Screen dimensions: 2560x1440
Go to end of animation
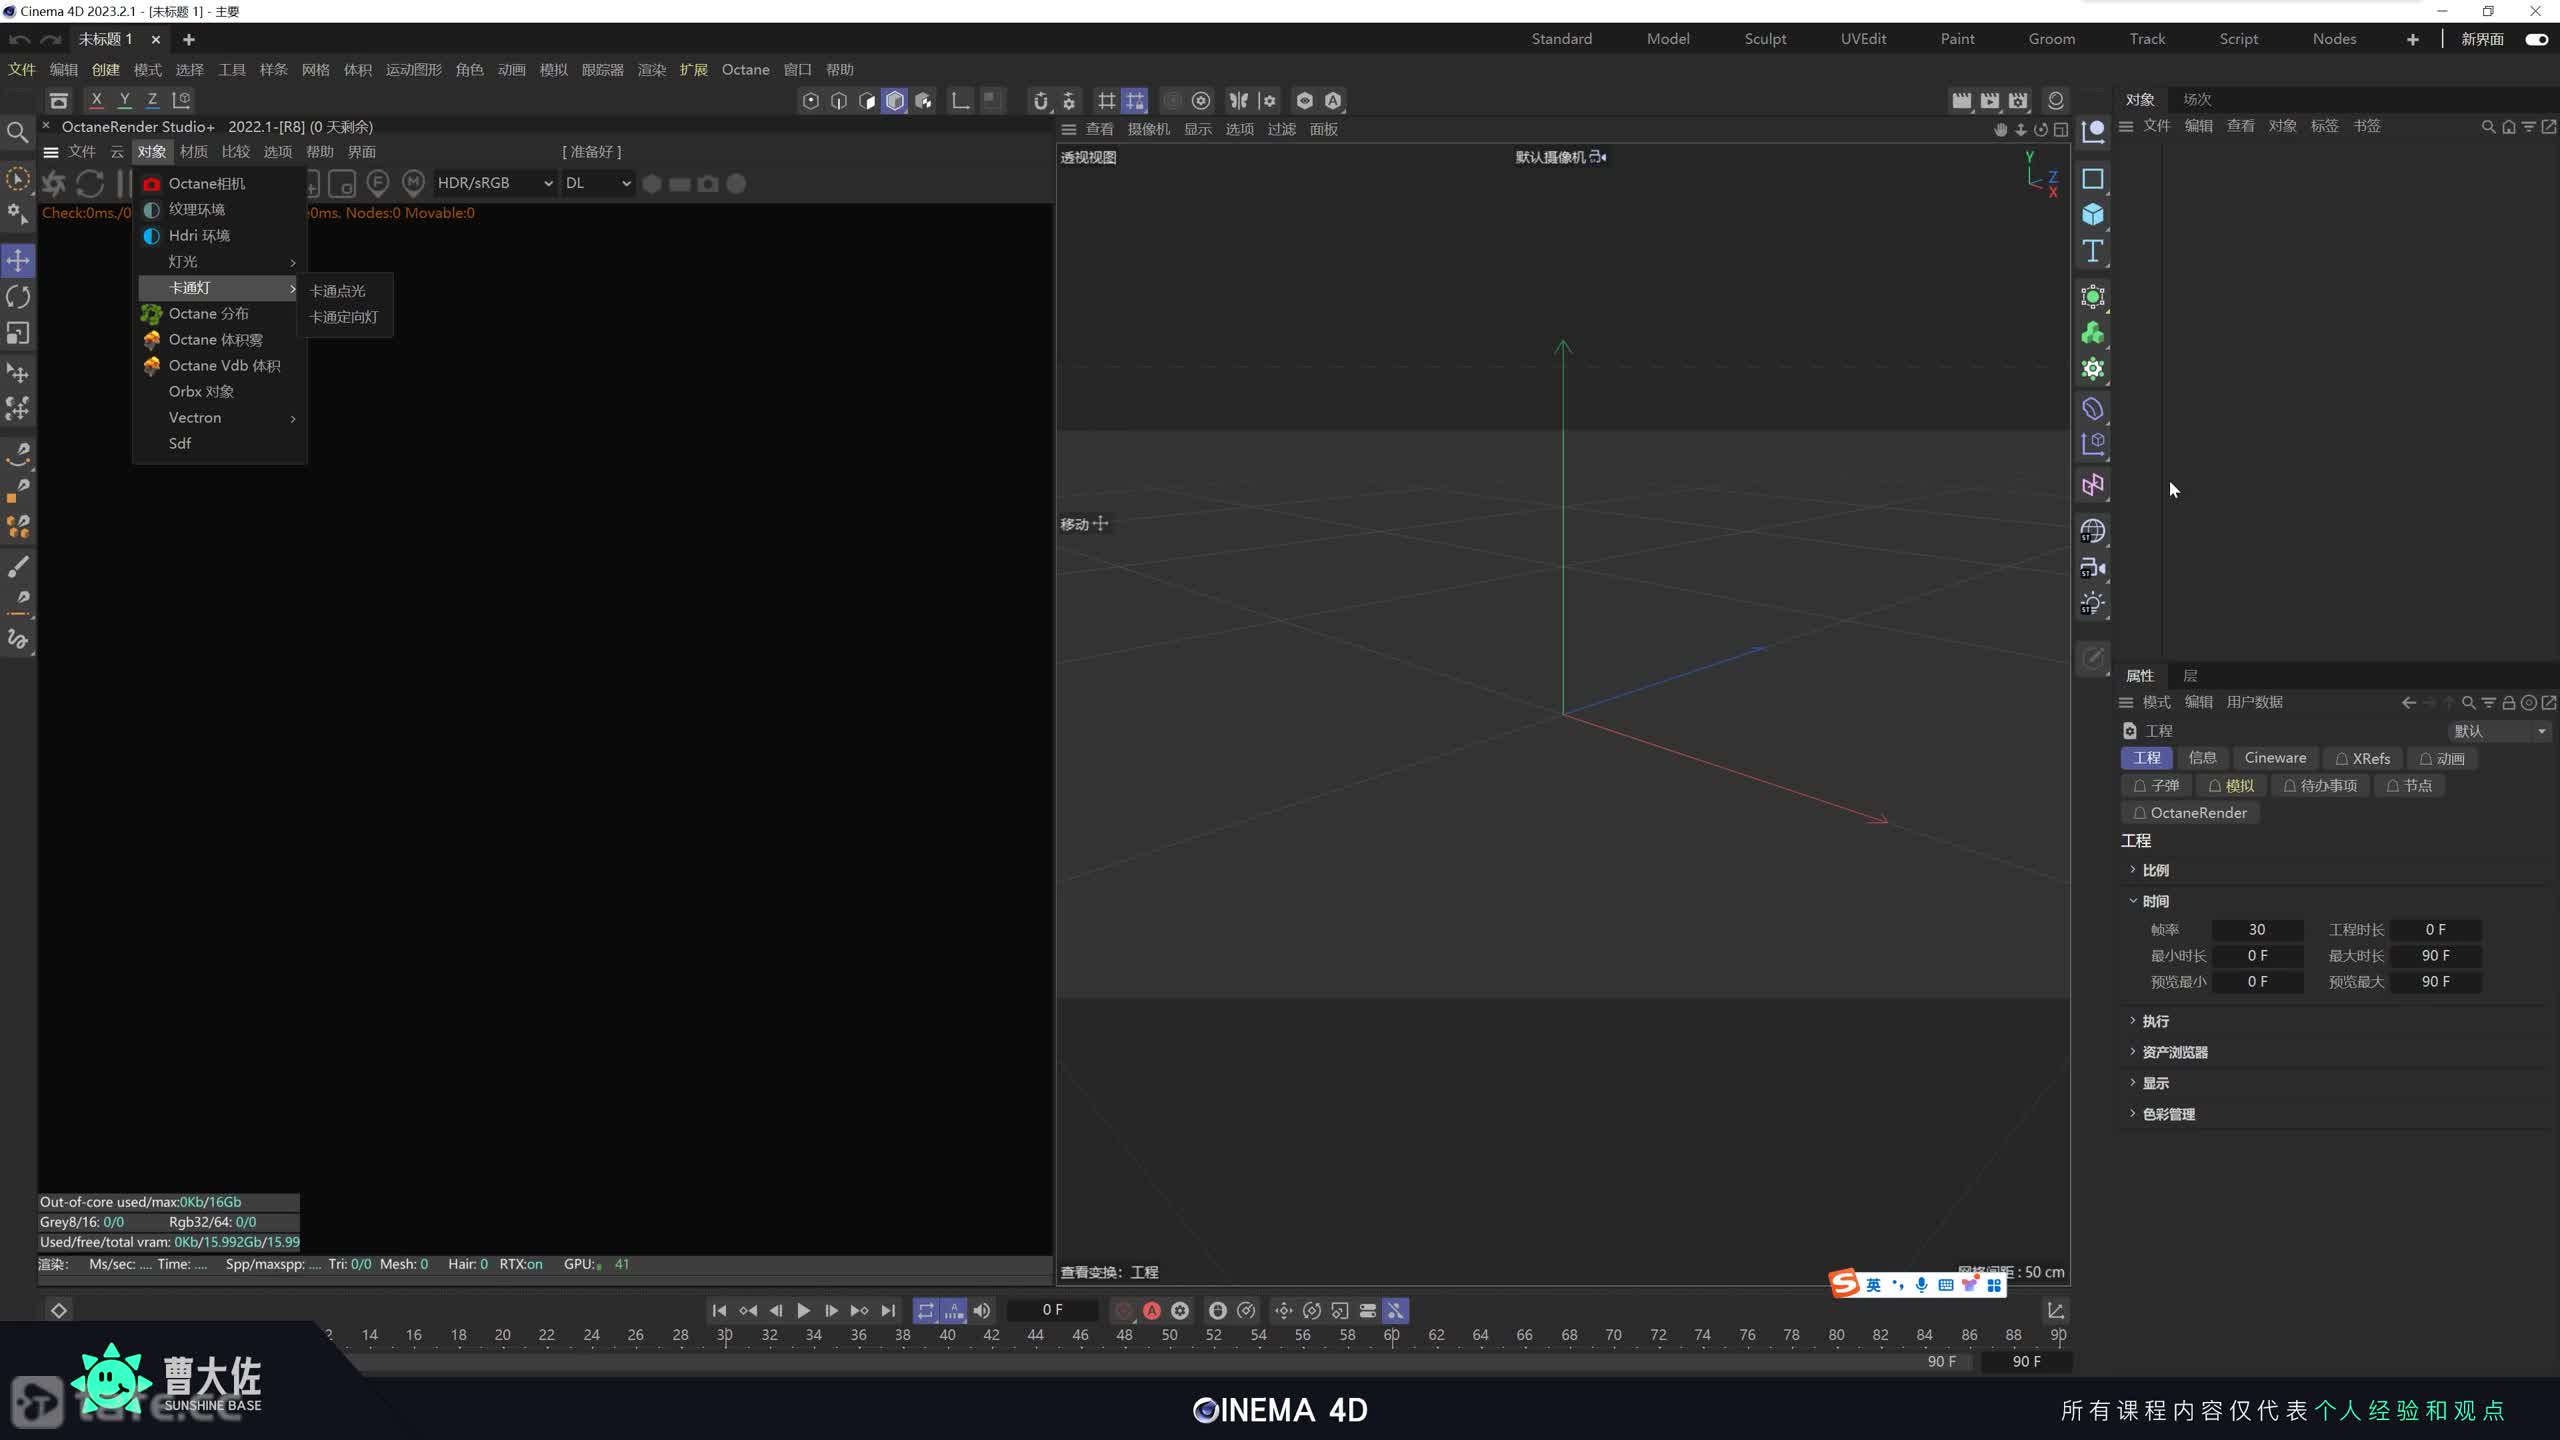888,1310
